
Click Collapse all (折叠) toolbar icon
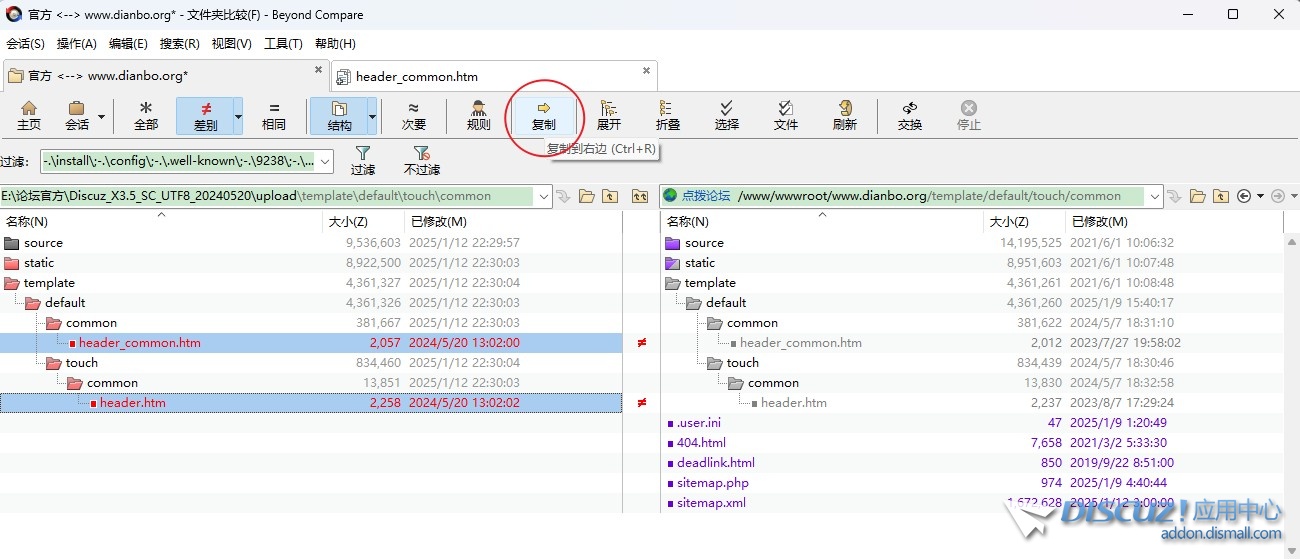667,116
